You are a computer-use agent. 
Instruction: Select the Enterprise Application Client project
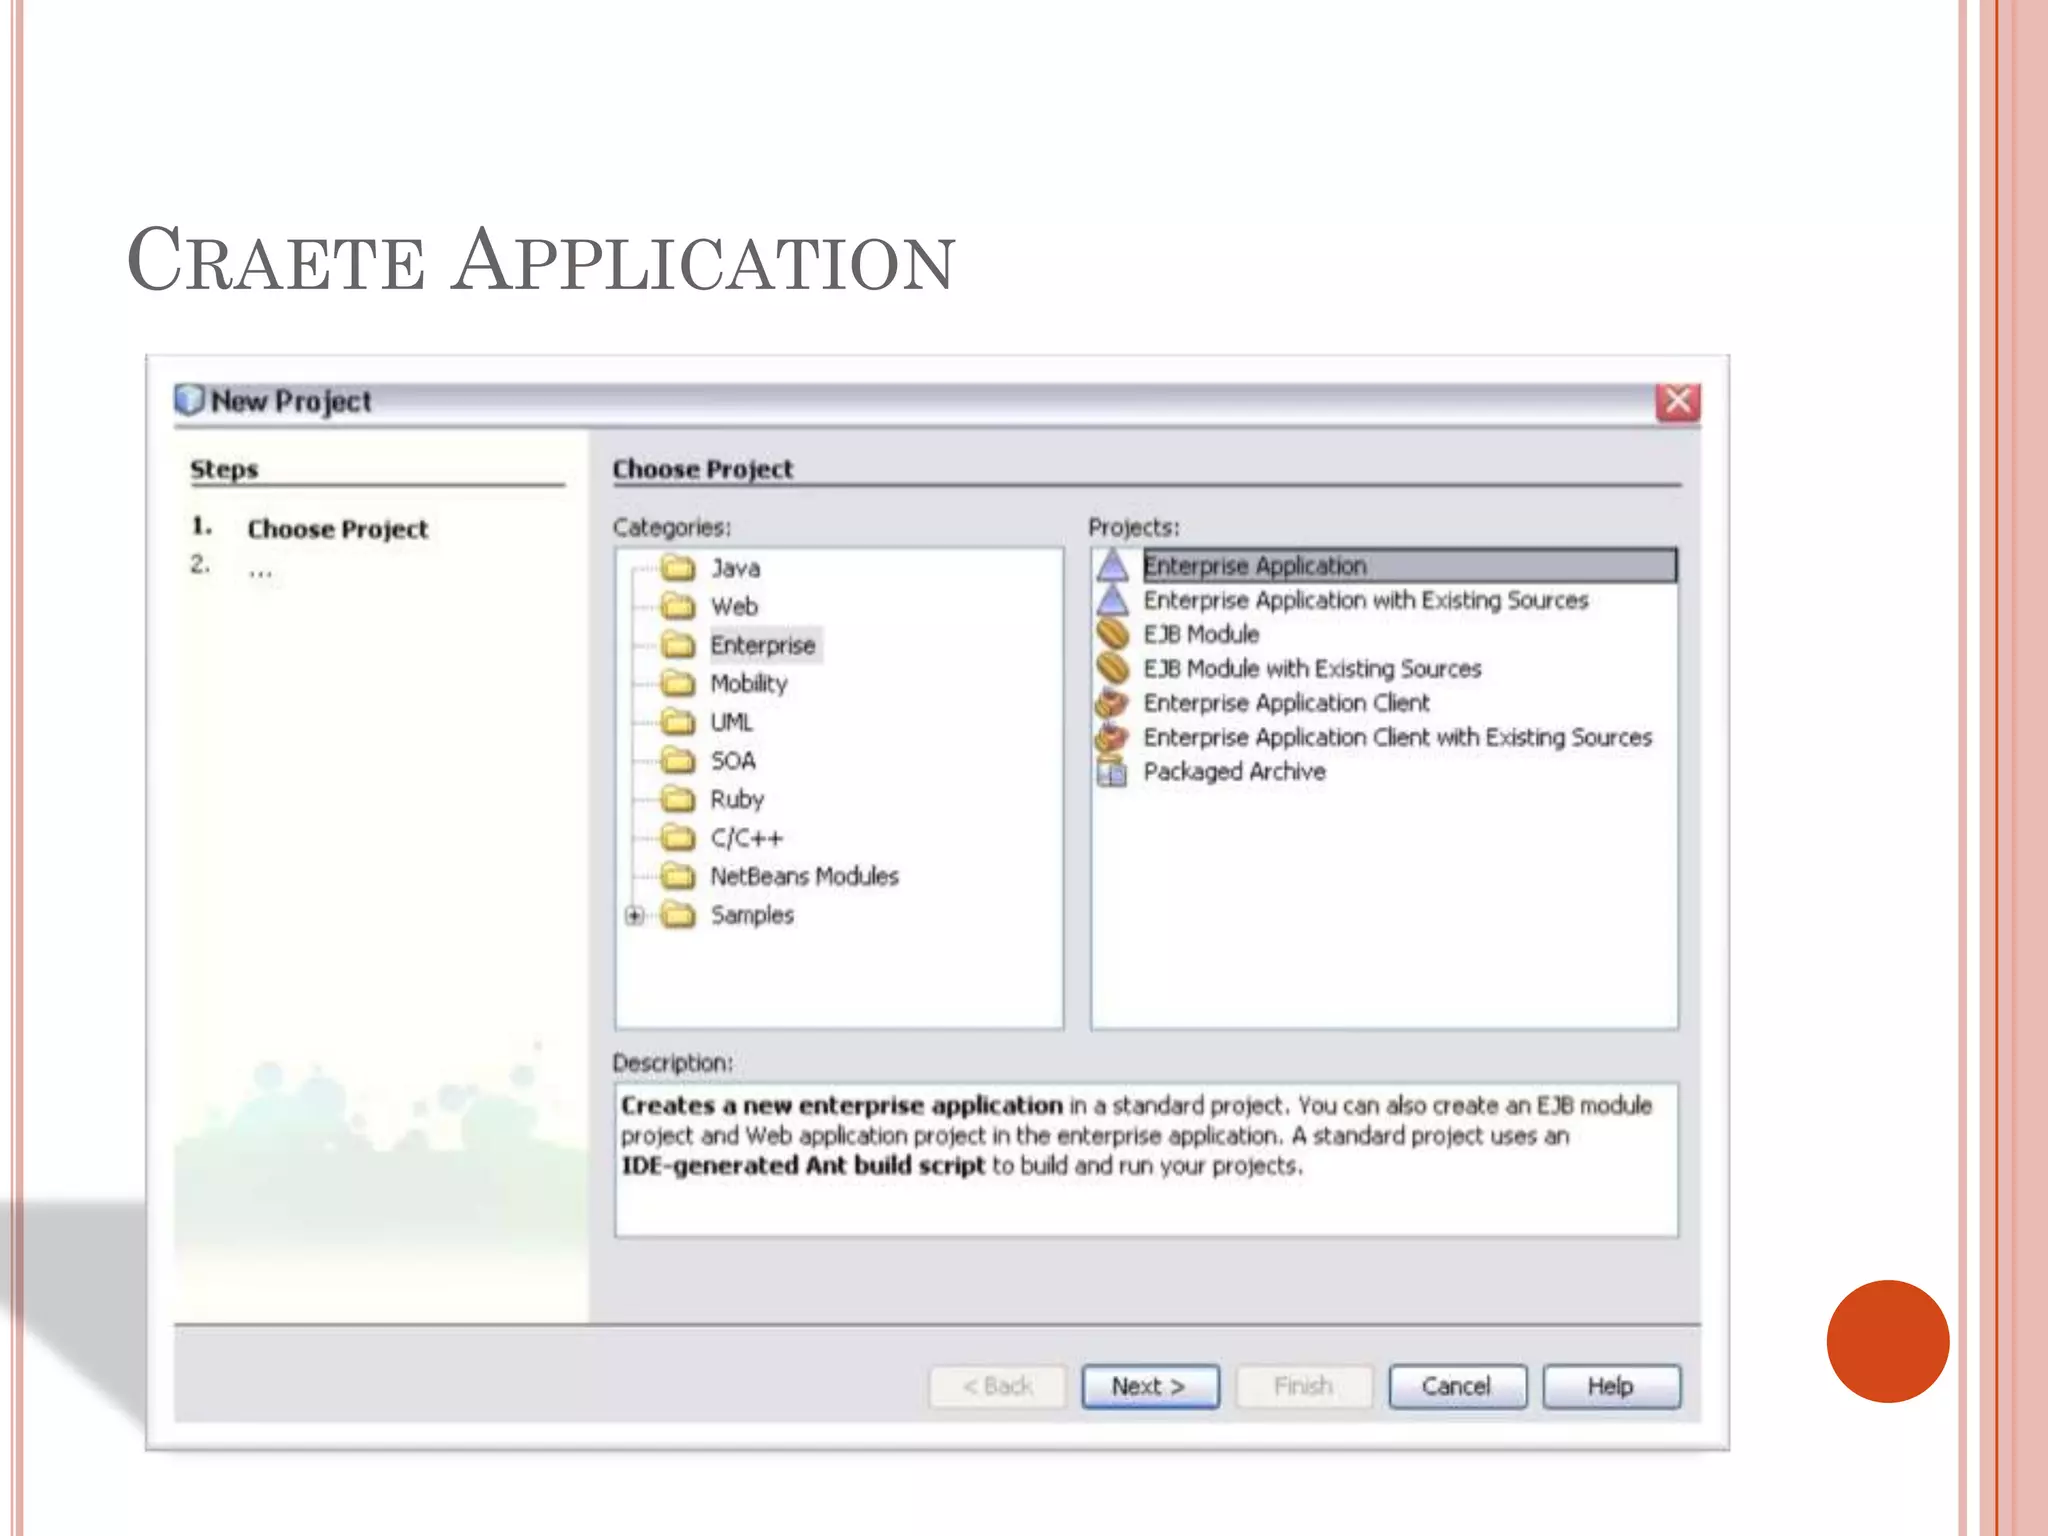pos(1287,703)
